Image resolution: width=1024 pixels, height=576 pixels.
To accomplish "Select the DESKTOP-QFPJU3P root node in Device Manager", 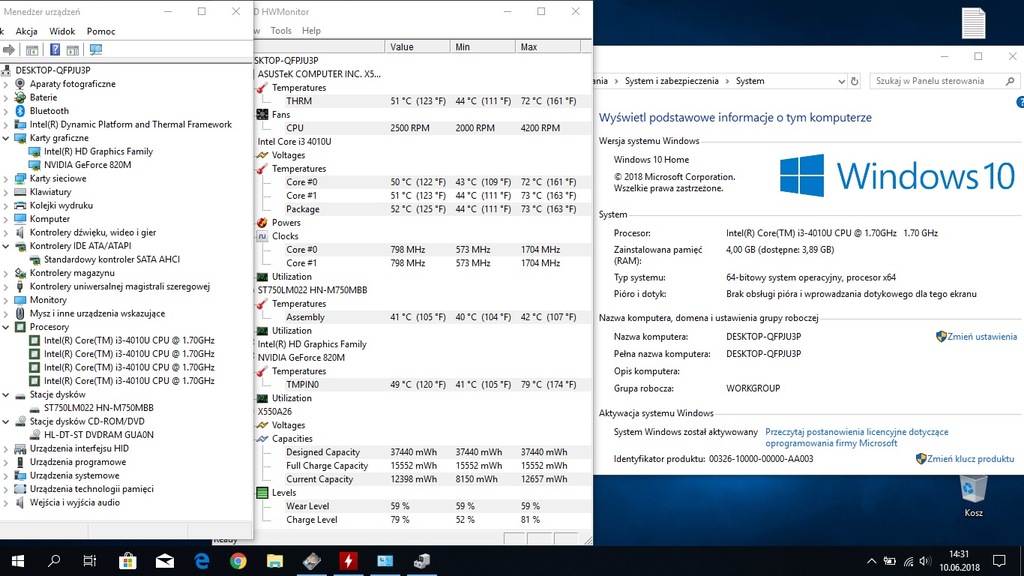I will coord(53,71).
